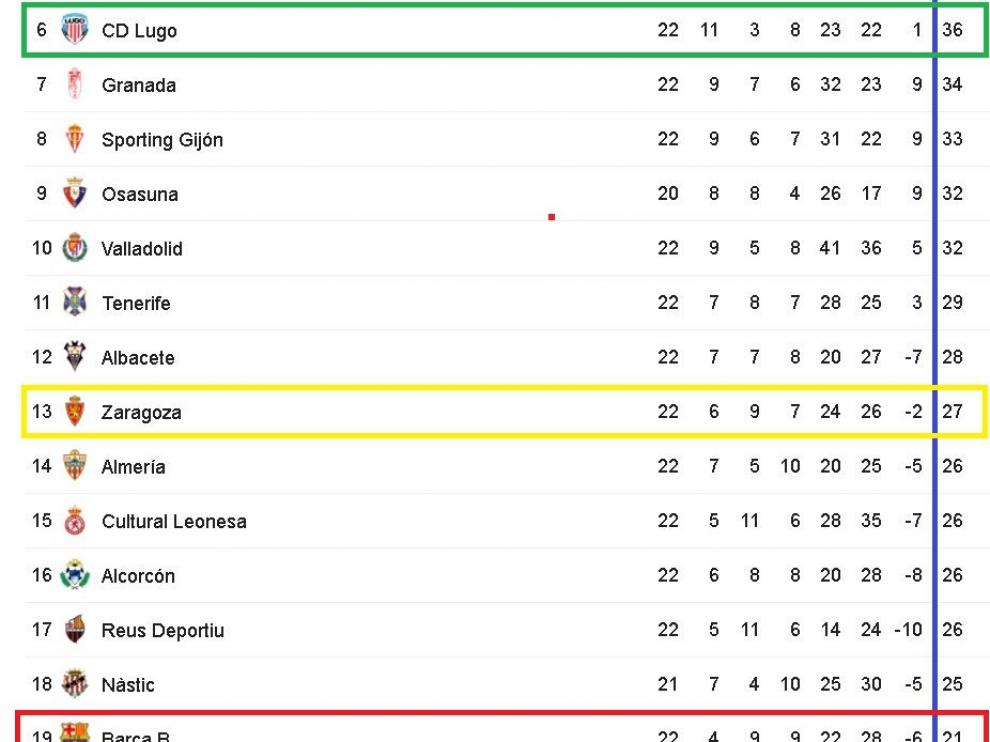Click the Osasuna club crest
The height and width of the screenshot is (742, 990).
click(75, 193)
